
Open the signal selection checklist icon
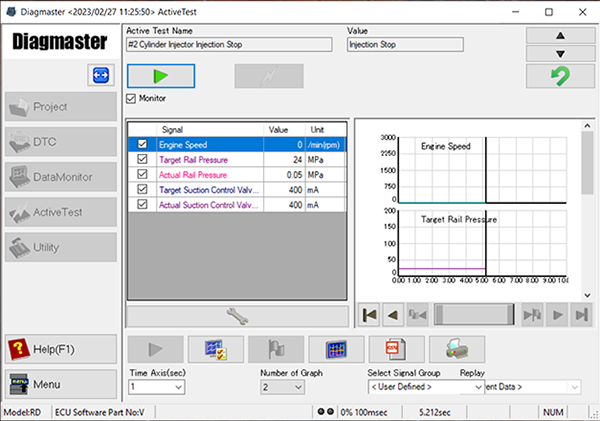[216, 349]
